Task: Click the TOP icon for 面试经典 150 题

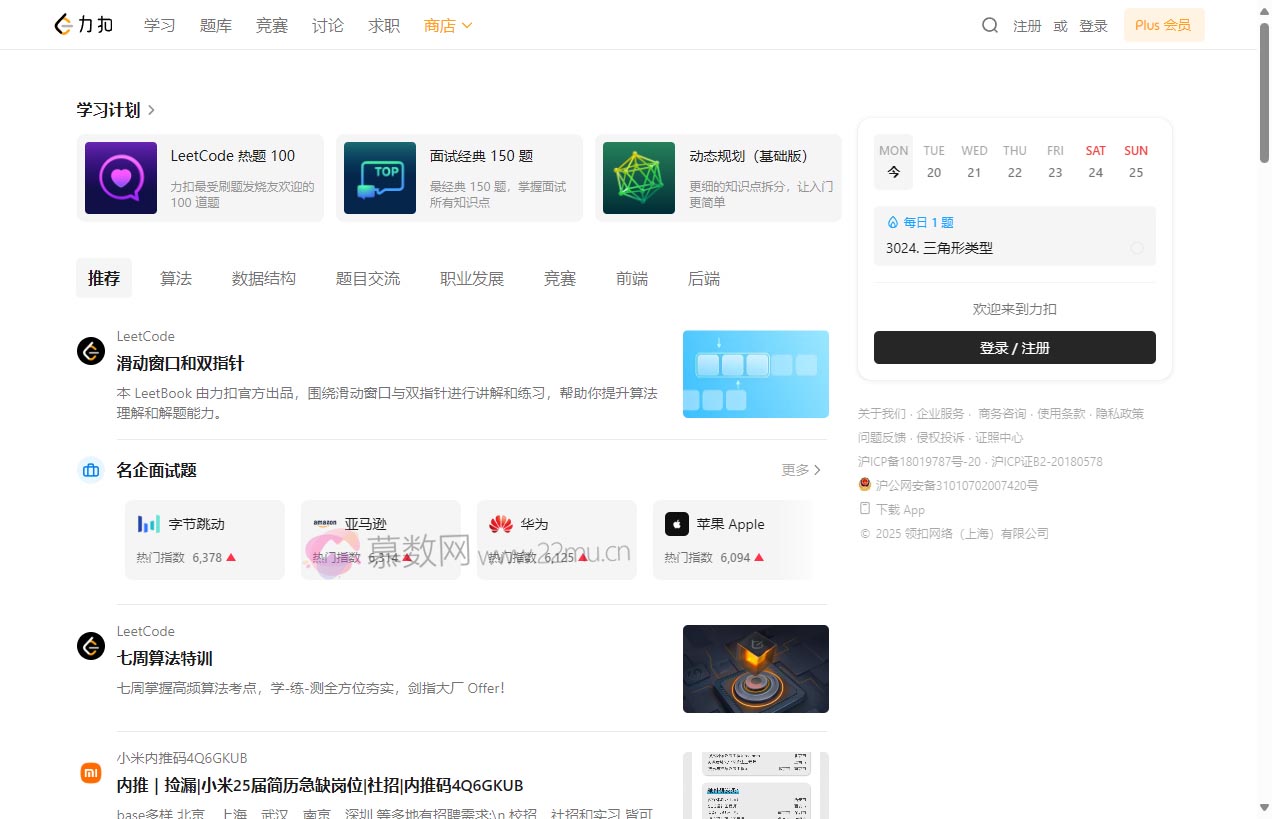Action: coord(380,177)
